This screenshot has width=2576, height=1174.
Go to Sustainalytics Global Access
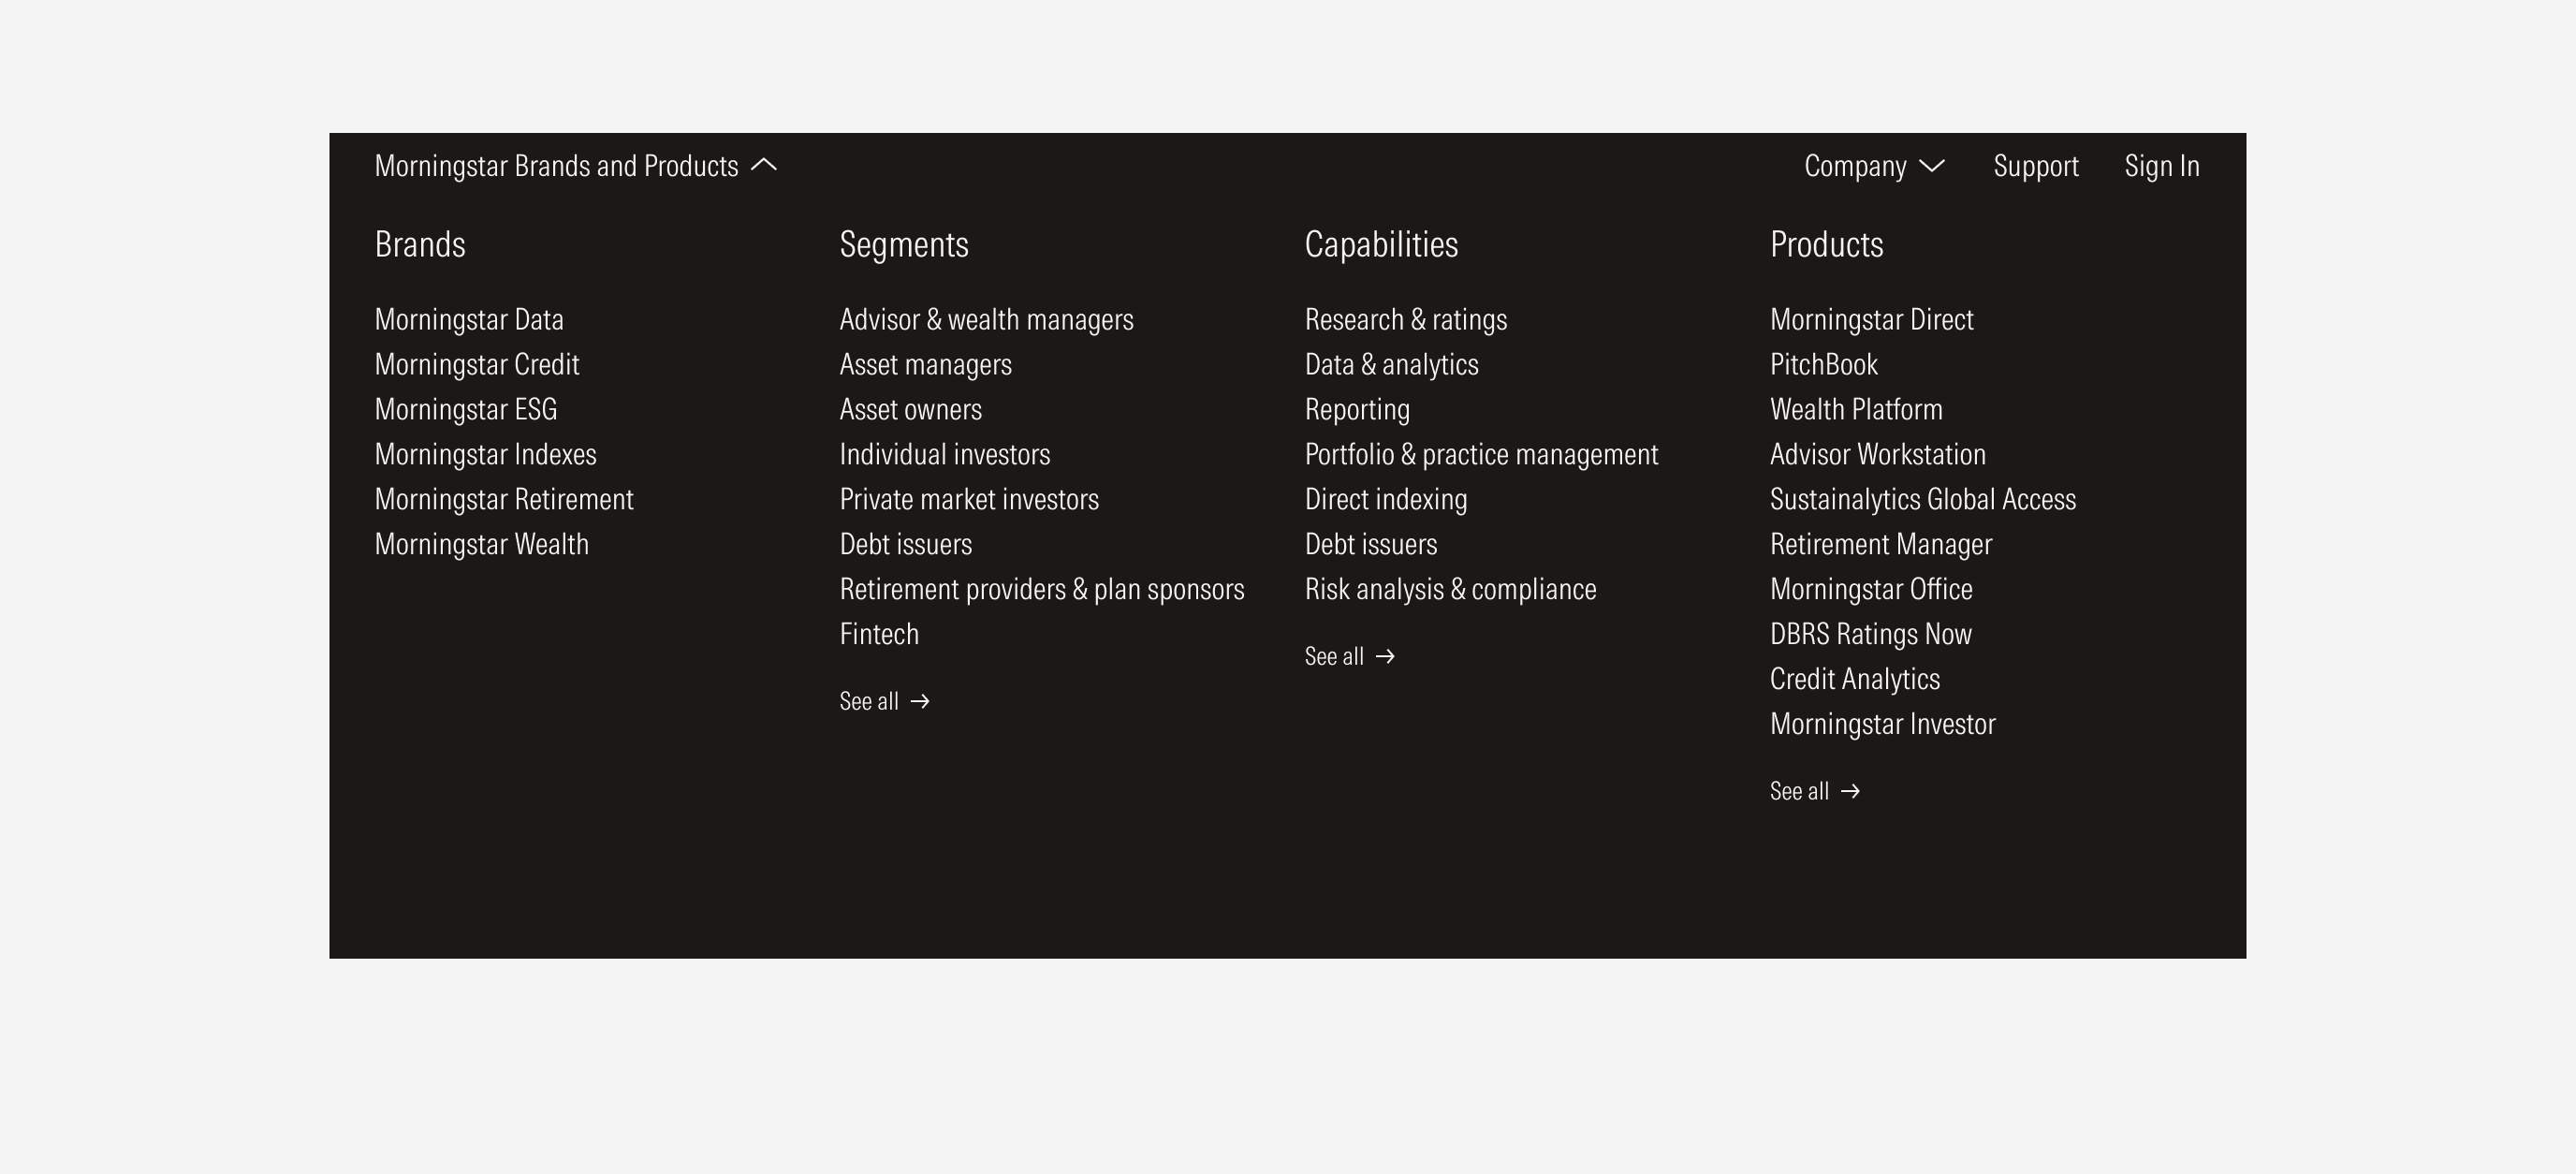click(x=1922, y=500)
